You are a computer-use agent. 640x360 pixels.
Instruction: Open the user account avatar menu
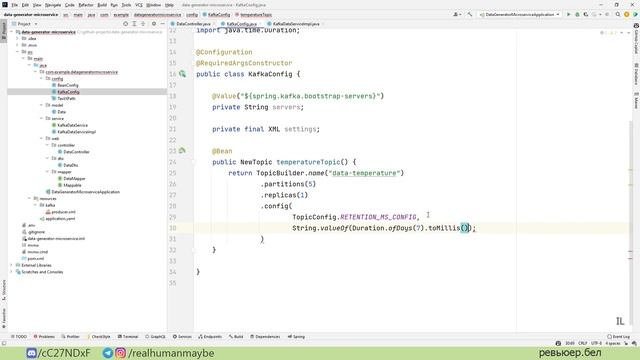pos(457,14)
